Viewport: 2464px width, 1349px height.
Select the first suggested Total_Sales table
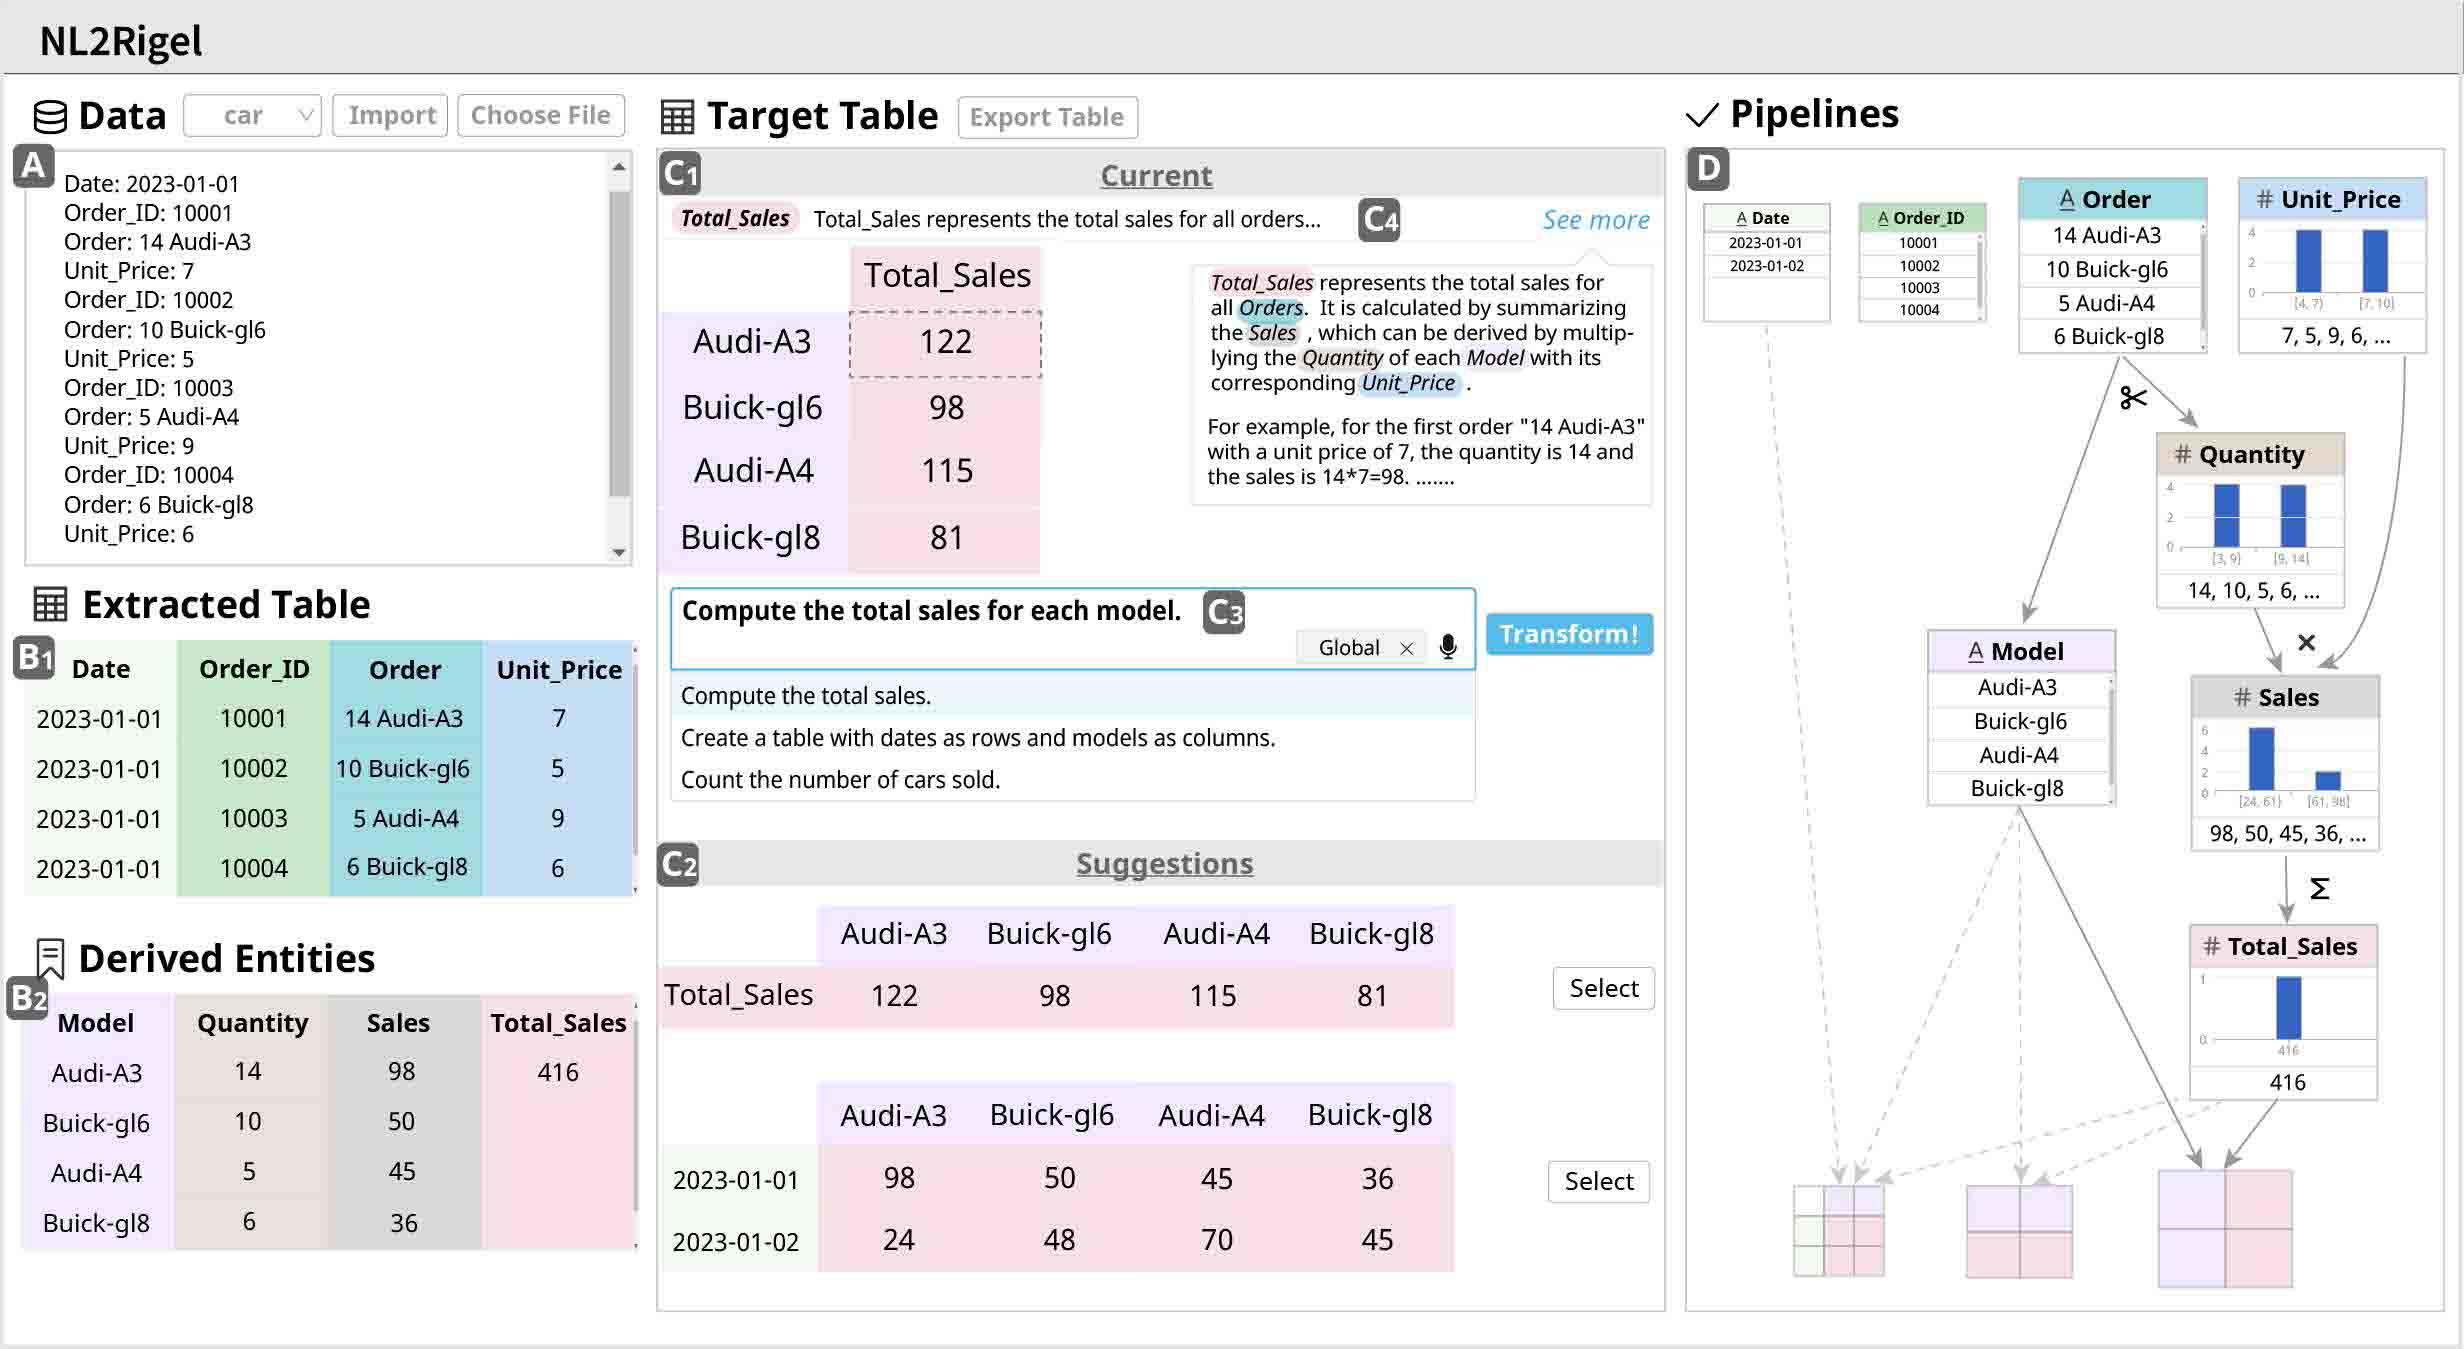click(1603, 988)
